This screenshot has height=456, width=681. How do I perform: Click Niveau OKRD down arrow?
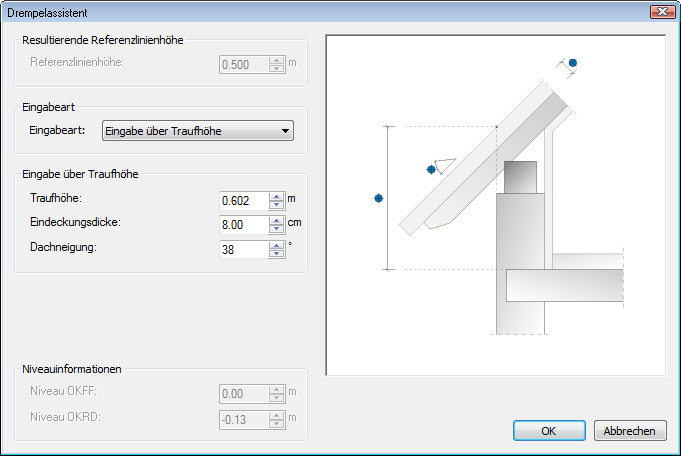tap(276, 424)
